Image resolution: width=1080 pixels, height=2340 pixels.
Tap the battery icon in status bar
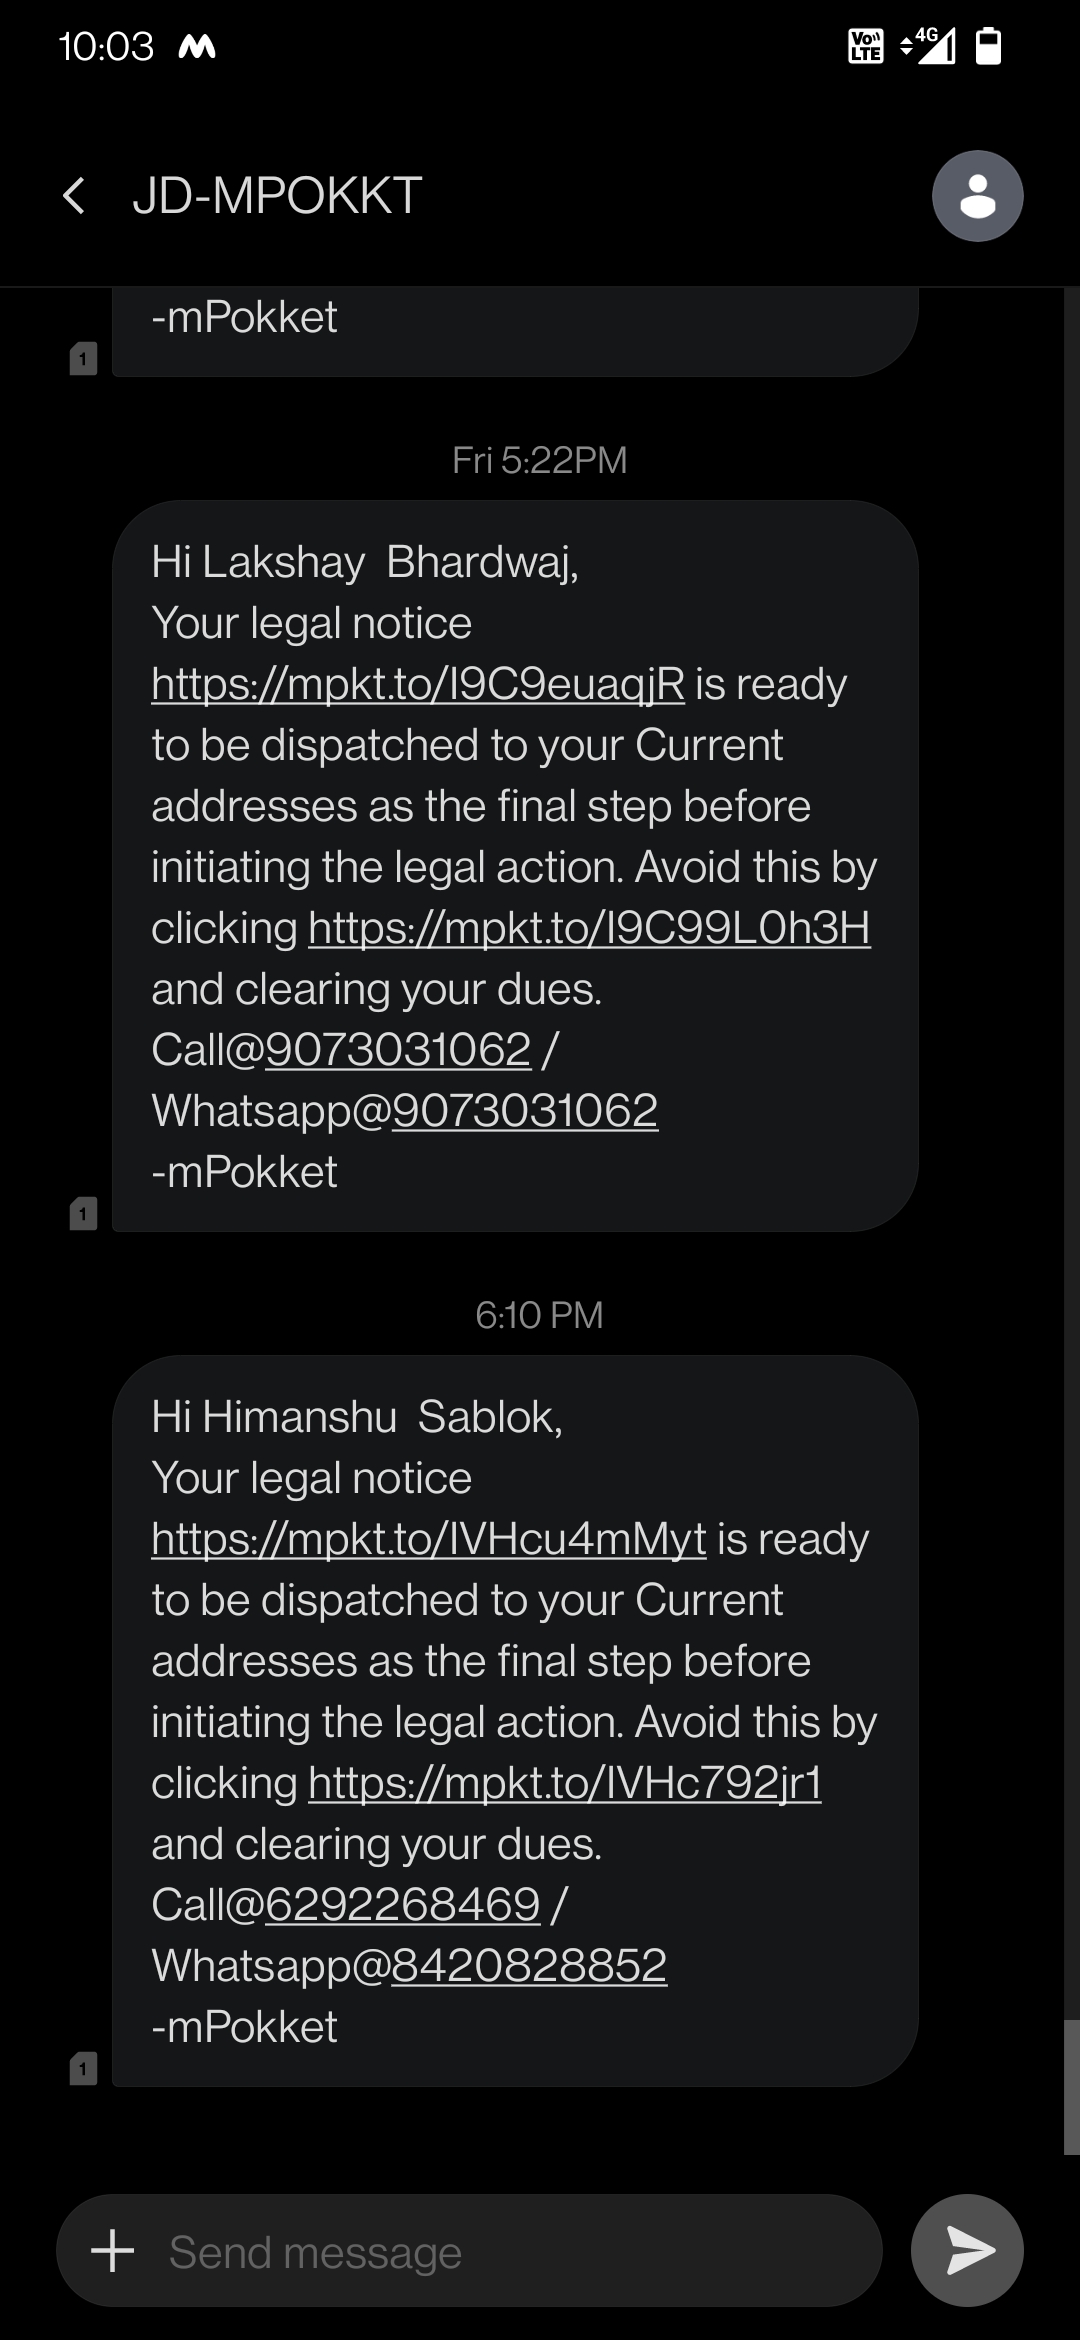[x=988, y=46]
